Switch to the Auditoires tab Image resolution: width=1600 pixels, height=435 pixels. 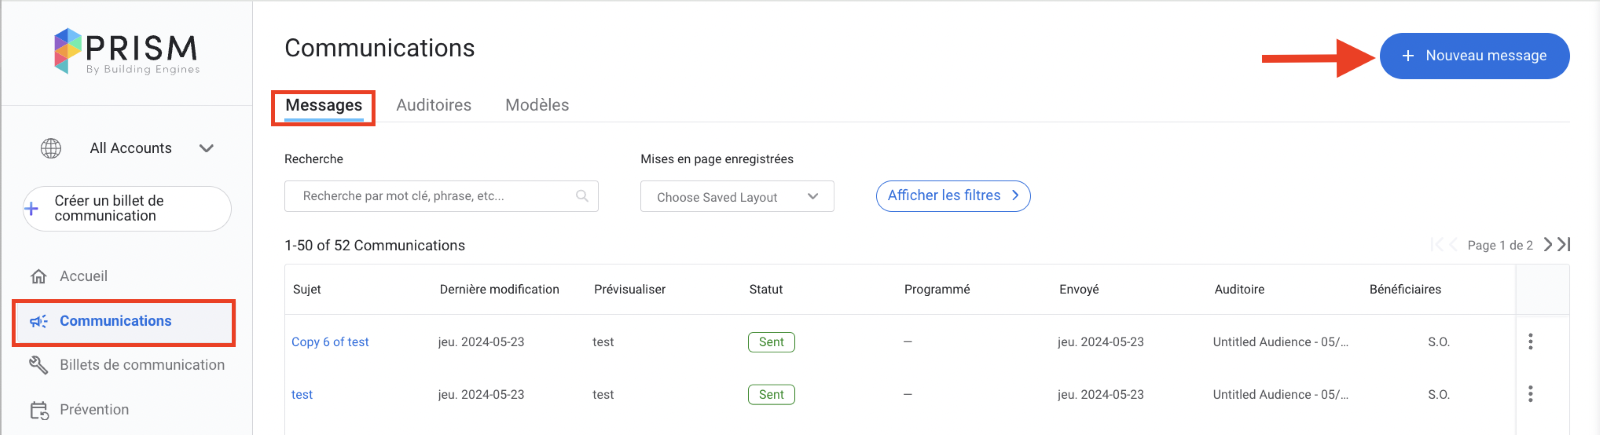(x=434, y=105)
